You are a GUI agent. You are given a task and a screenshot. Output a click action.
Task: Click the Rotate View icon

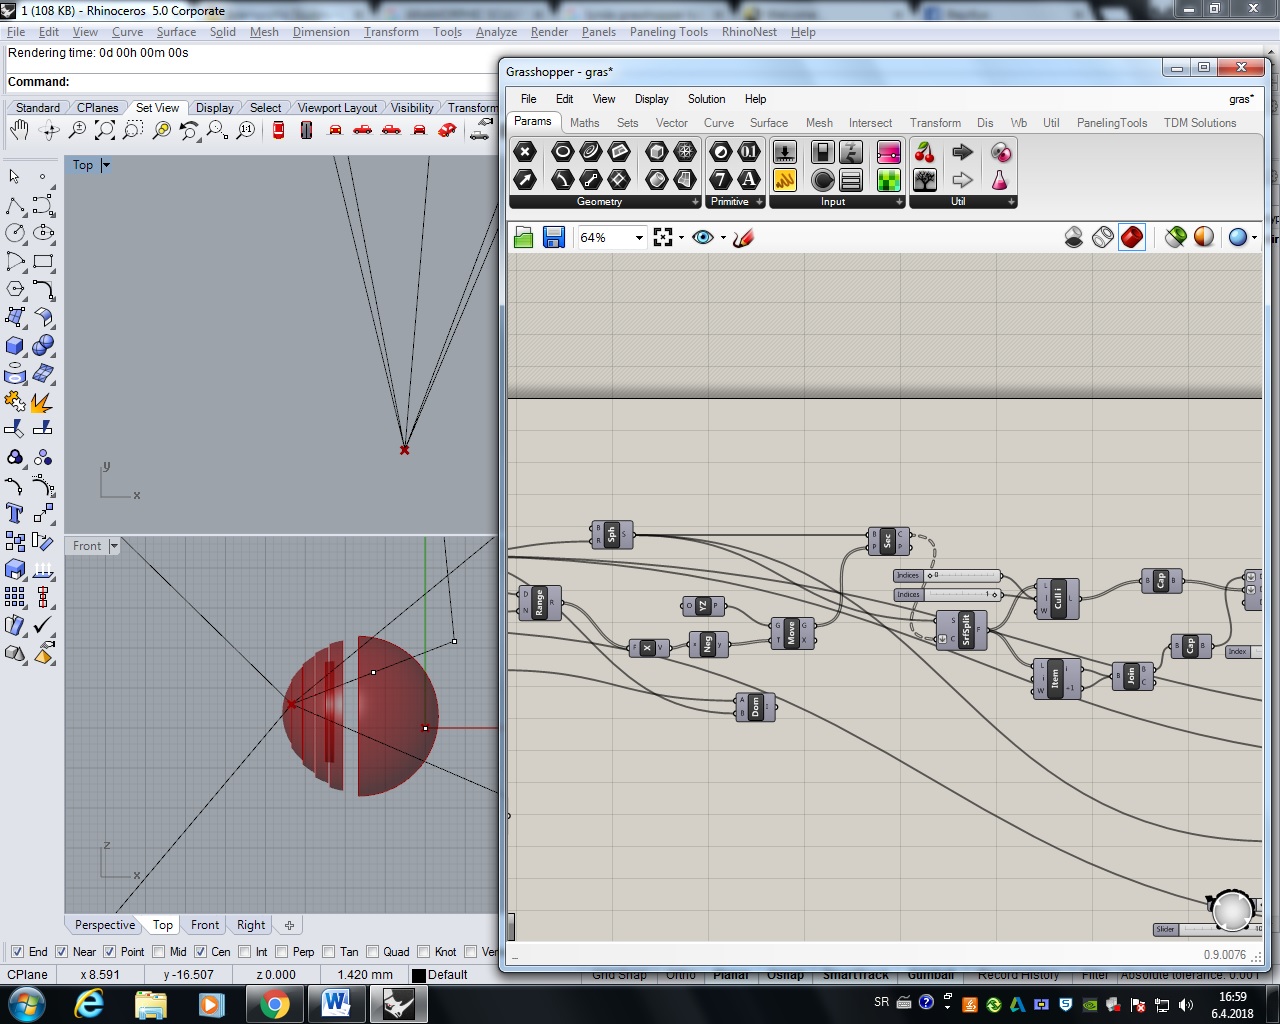[x=48, y=130]
